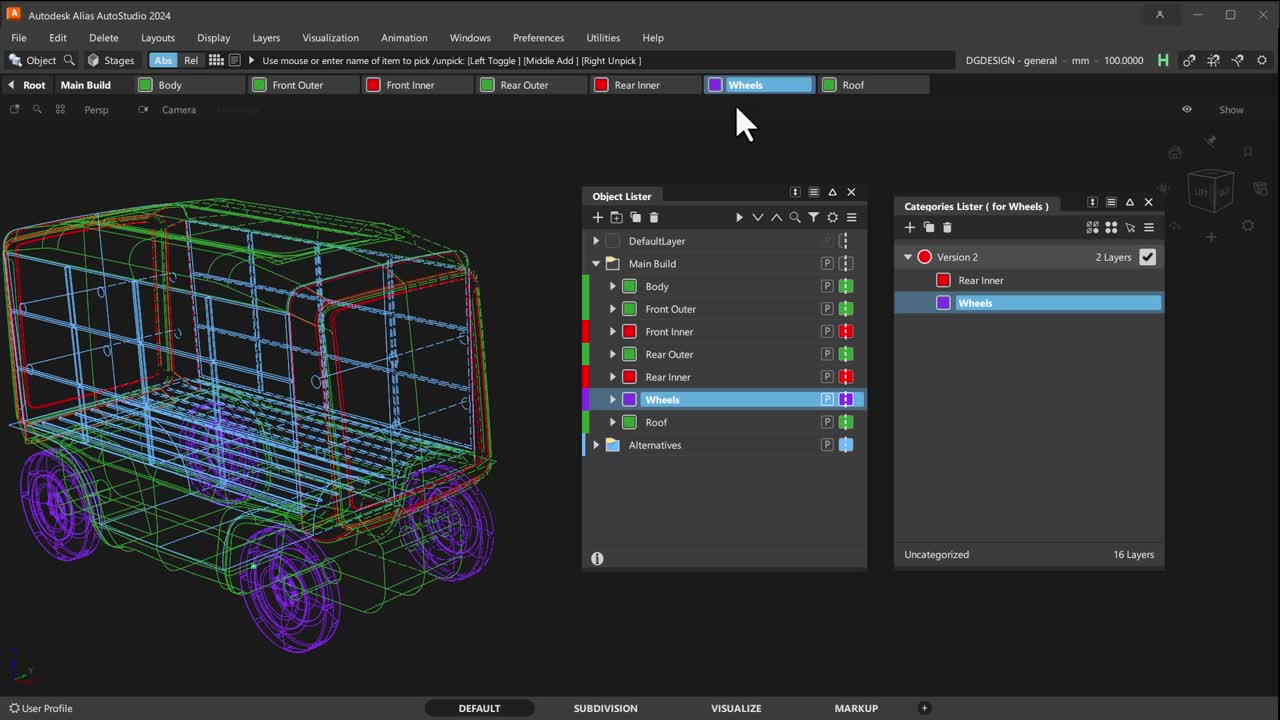Expand the Body layer
The height and width of the screenshot is (720, 1280).
(x=613, y=286)
